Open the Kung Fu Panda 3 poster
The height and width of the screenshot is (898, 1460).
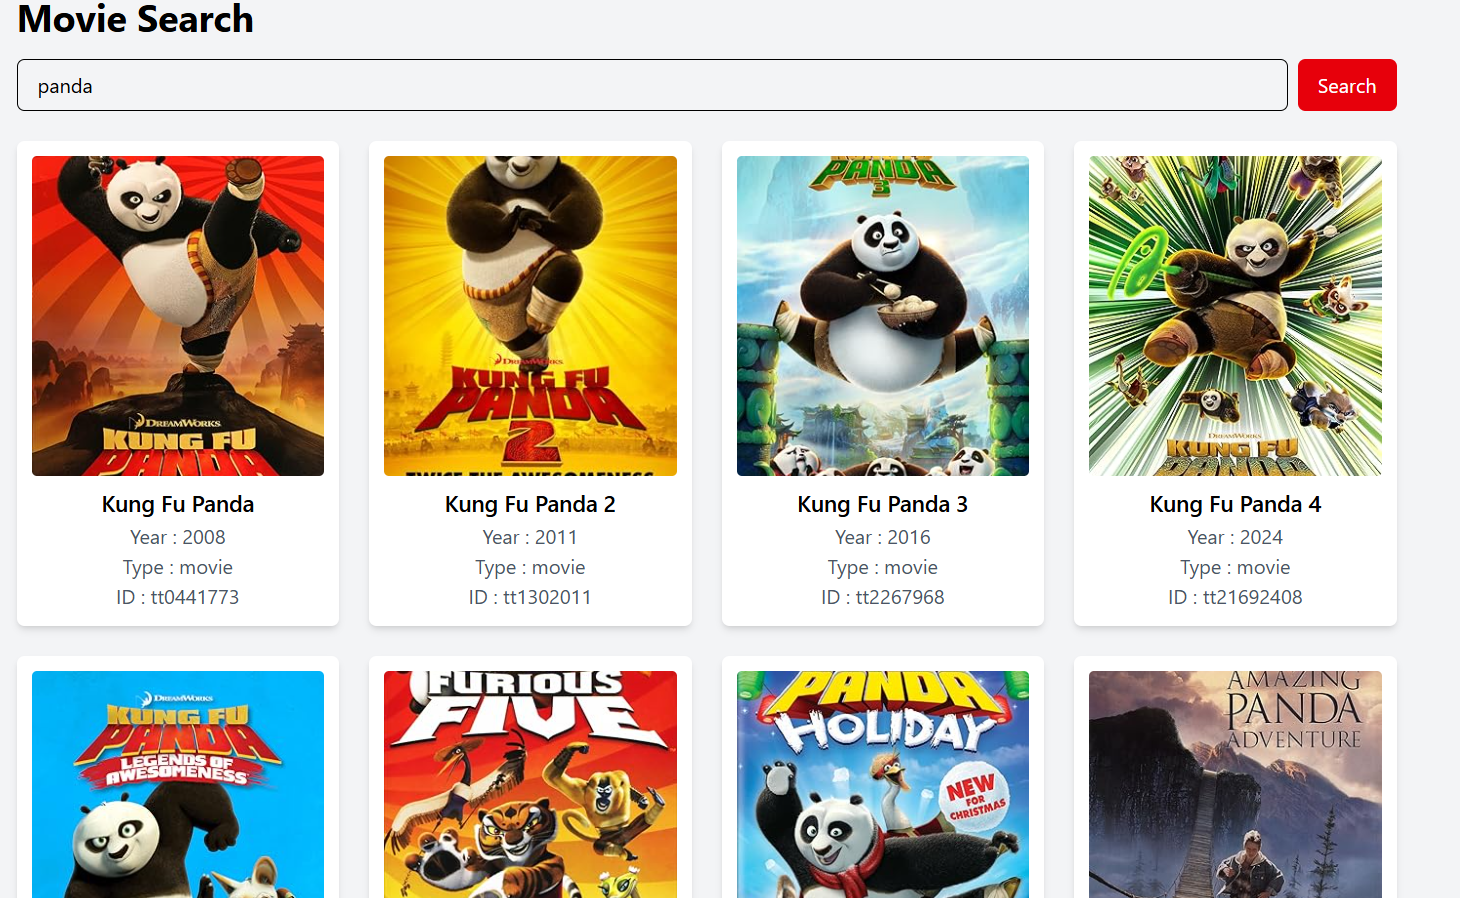[883, 316]
